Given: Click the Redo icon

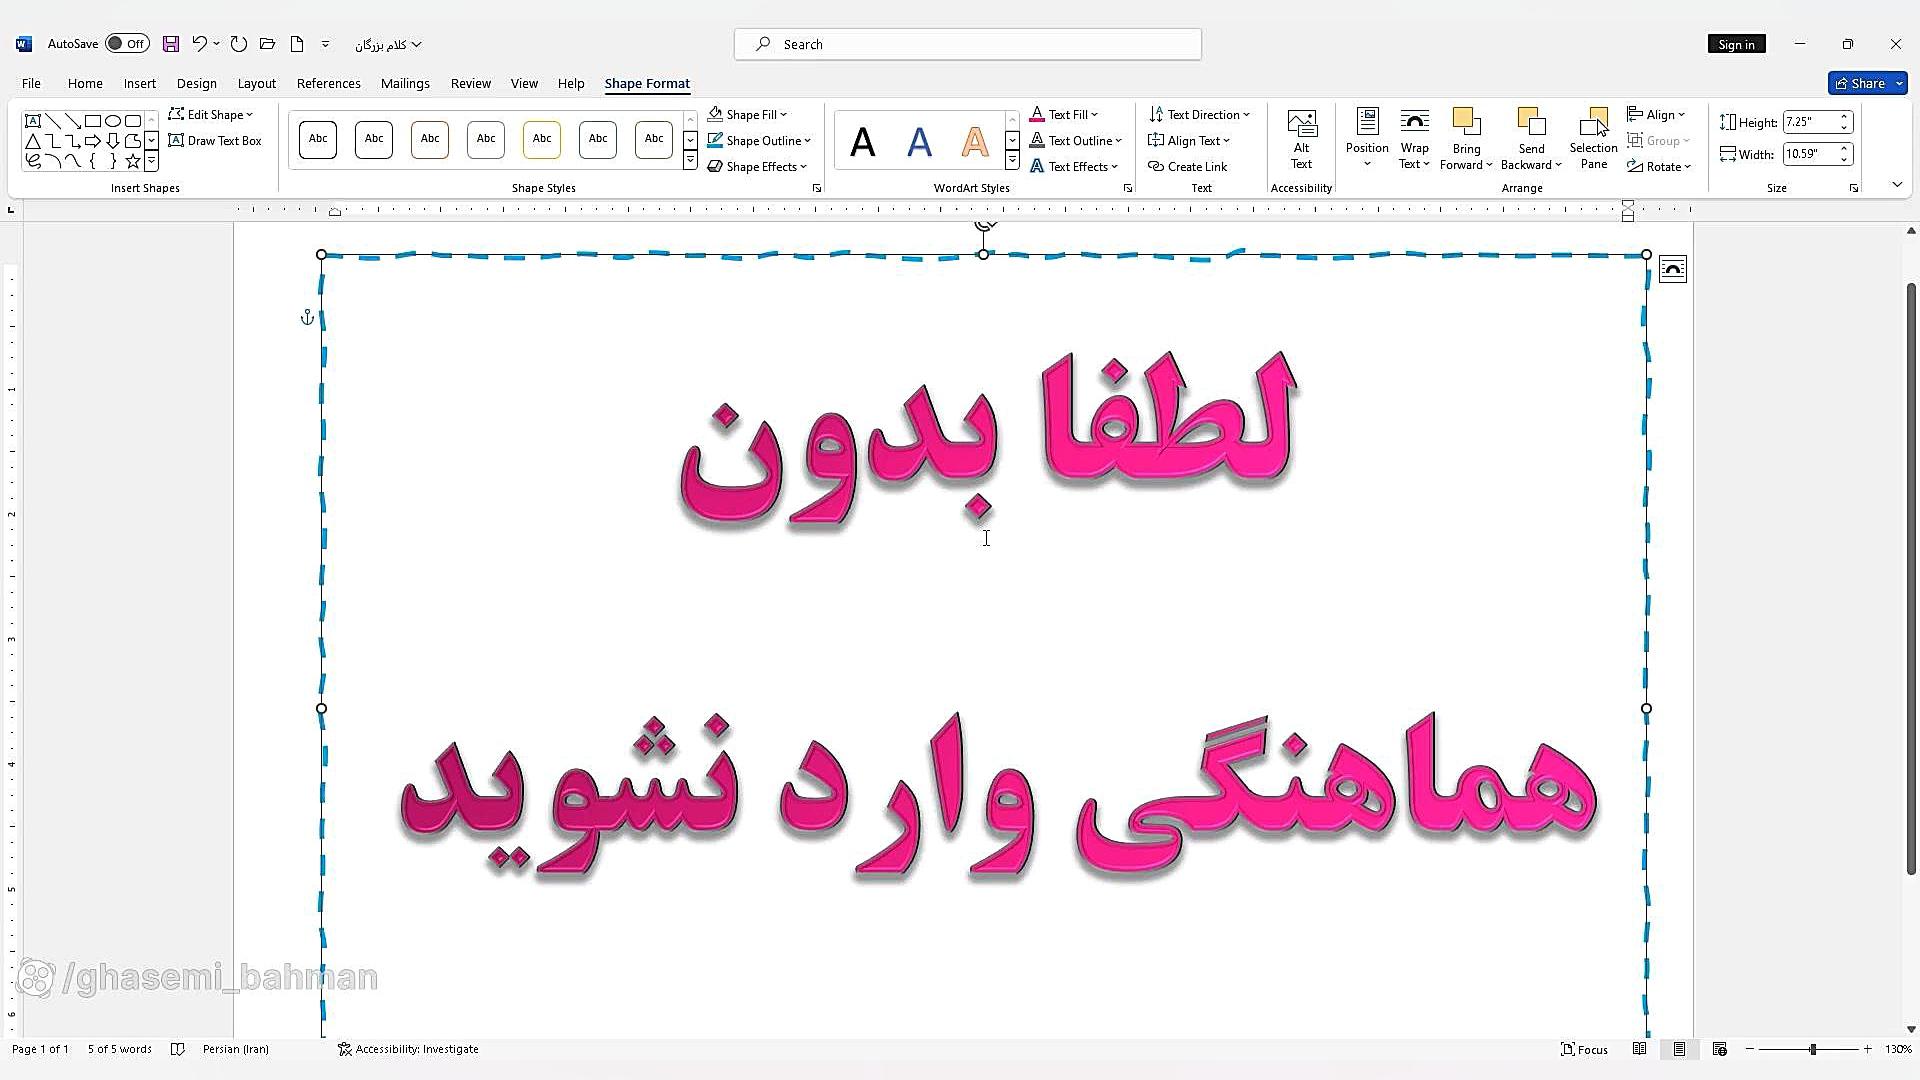Looking at the screenshot, I should (x=238, y=44).
